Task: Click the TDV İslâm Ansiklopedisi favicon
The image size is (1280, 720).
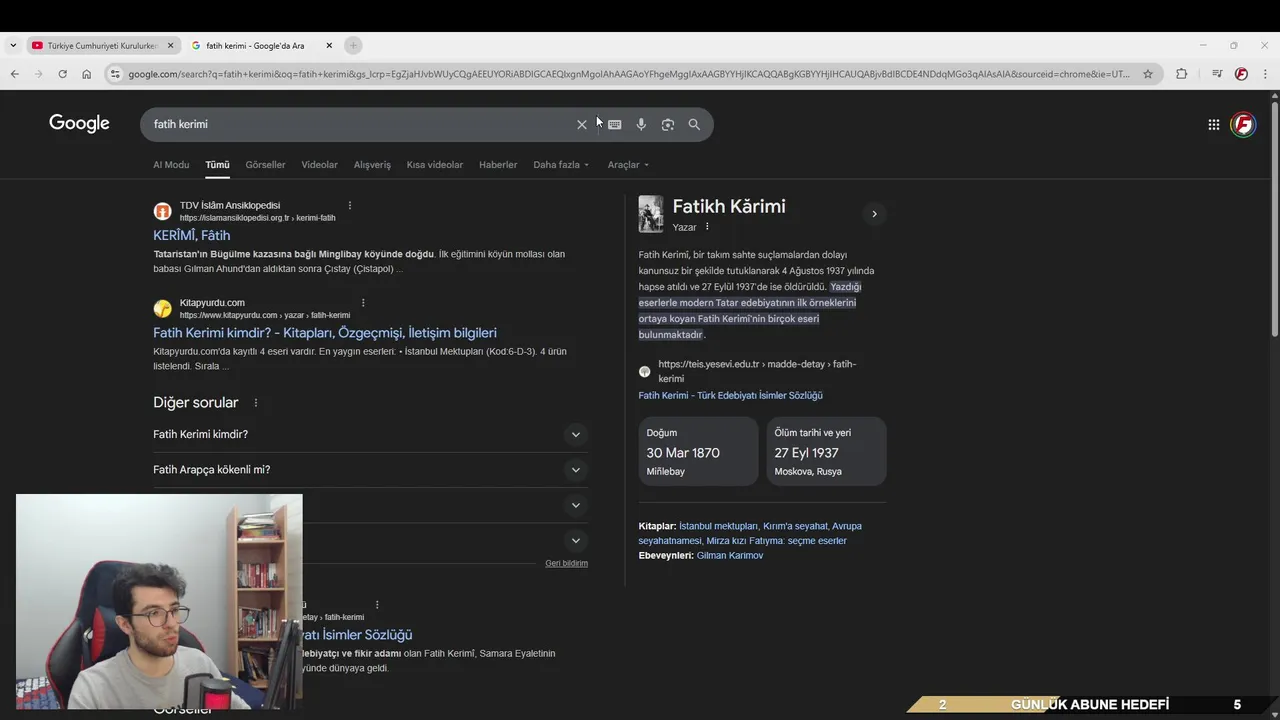Action: (162, 211)
